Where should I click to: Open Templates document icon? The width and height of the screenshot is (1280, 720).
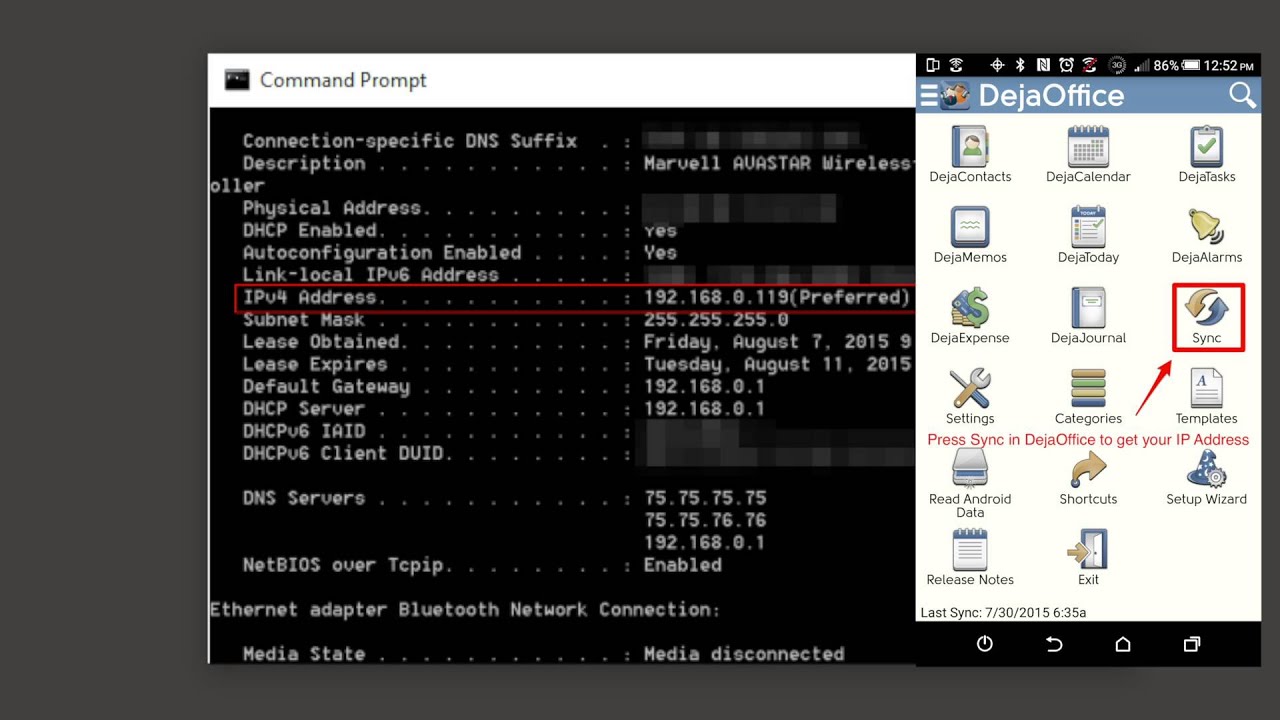[x=1207, y=389]
